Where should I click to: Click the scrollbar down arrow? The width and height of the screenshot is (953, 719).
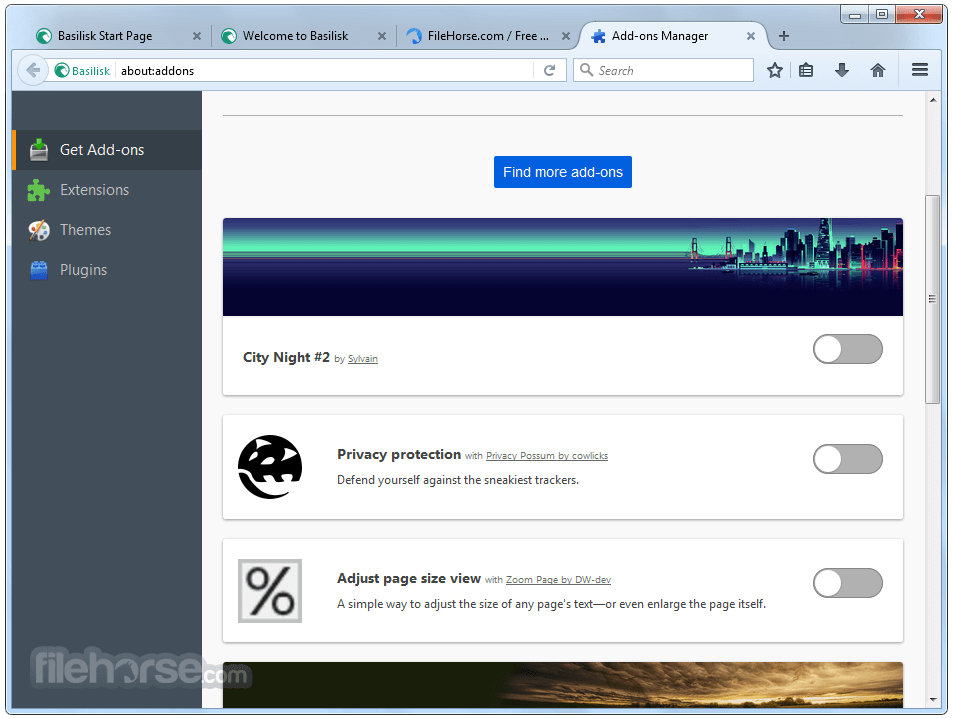[x=933, y=700]
